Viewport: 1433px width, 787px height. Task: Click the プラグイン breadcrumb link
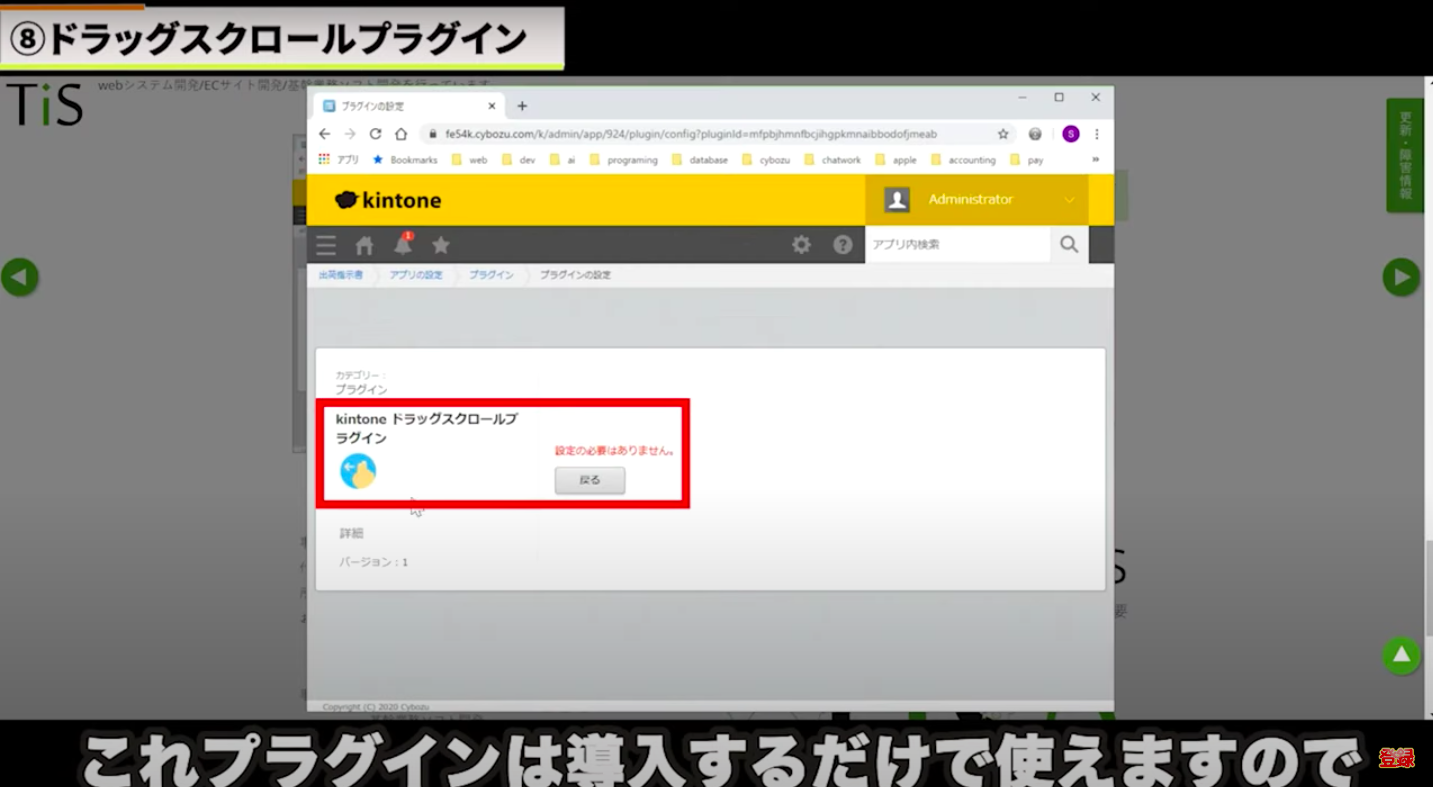coord(491,275)
